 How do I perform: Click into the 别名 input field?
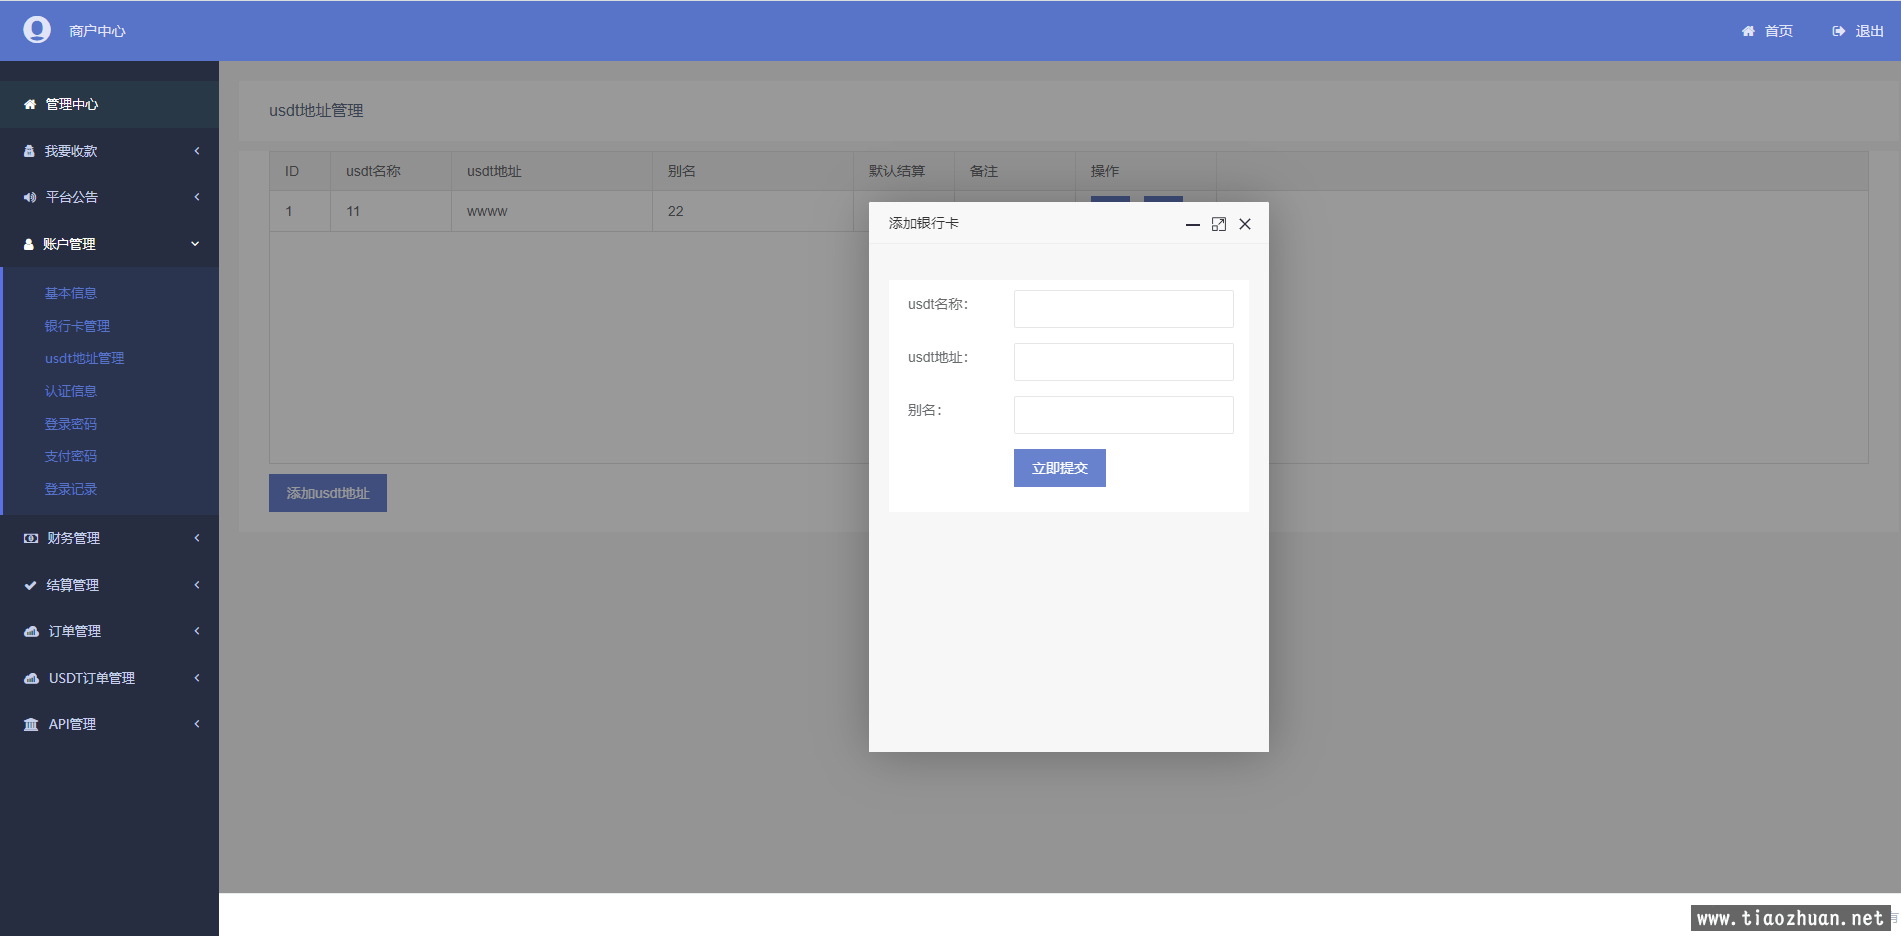click(1123, 415)
